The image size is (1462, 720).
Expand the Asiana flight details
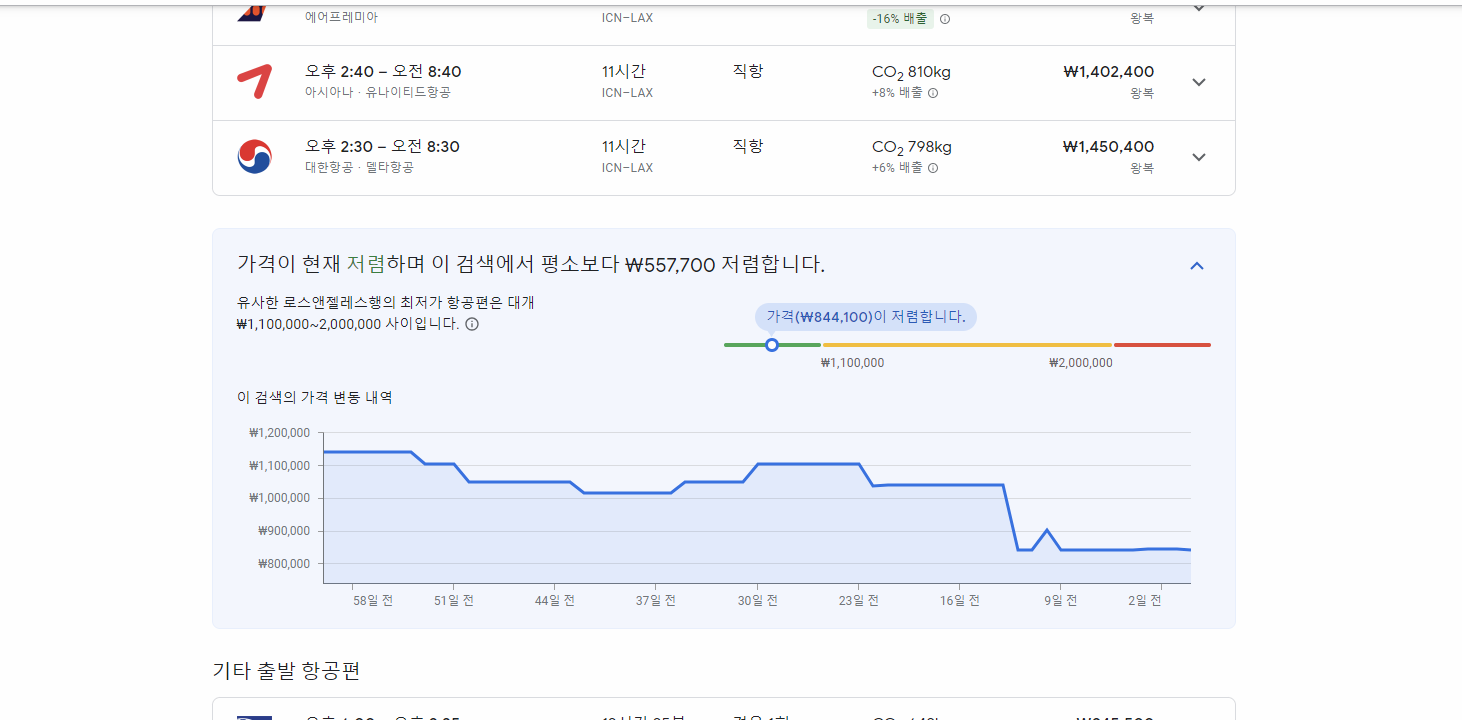point(1198,82)
